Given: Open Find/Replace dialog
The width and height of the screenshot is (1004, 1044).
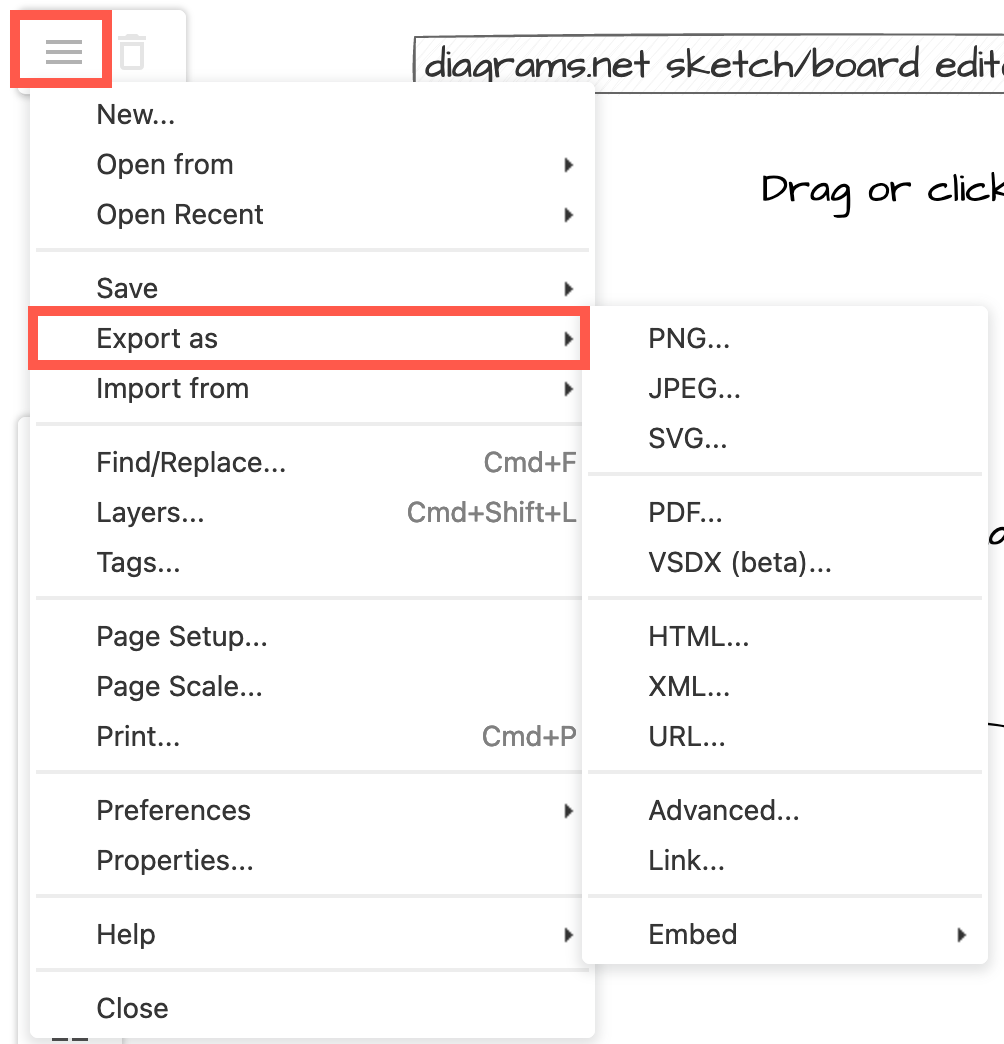Looking at the screenshot, I should (192, 463).
